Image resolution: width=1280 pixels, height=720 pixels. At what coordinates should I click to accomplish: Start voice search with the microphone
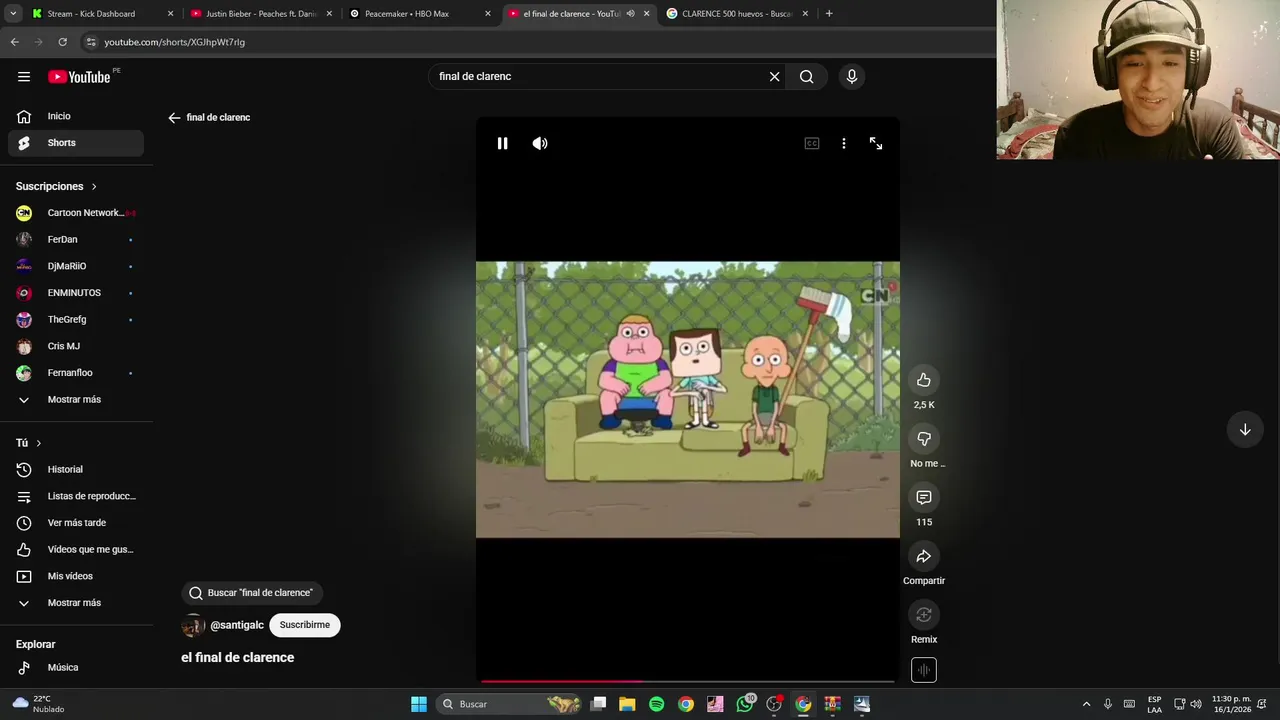[x=852, y=76]
